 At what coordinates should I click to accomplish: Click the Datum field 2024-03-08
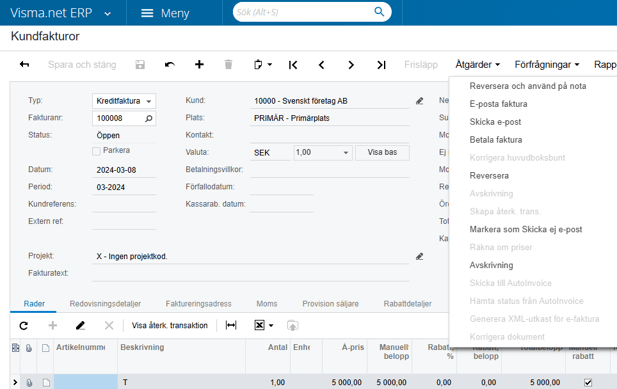click(x=124, y=170)
